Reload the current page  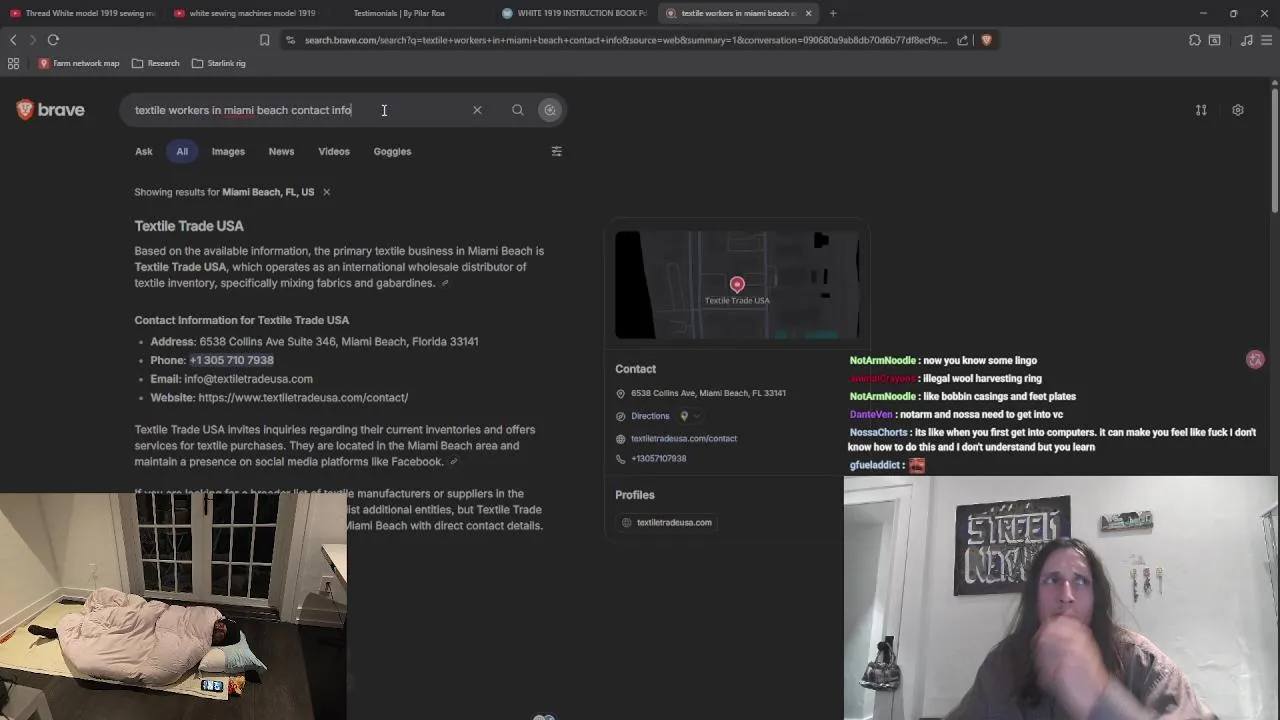53,40
